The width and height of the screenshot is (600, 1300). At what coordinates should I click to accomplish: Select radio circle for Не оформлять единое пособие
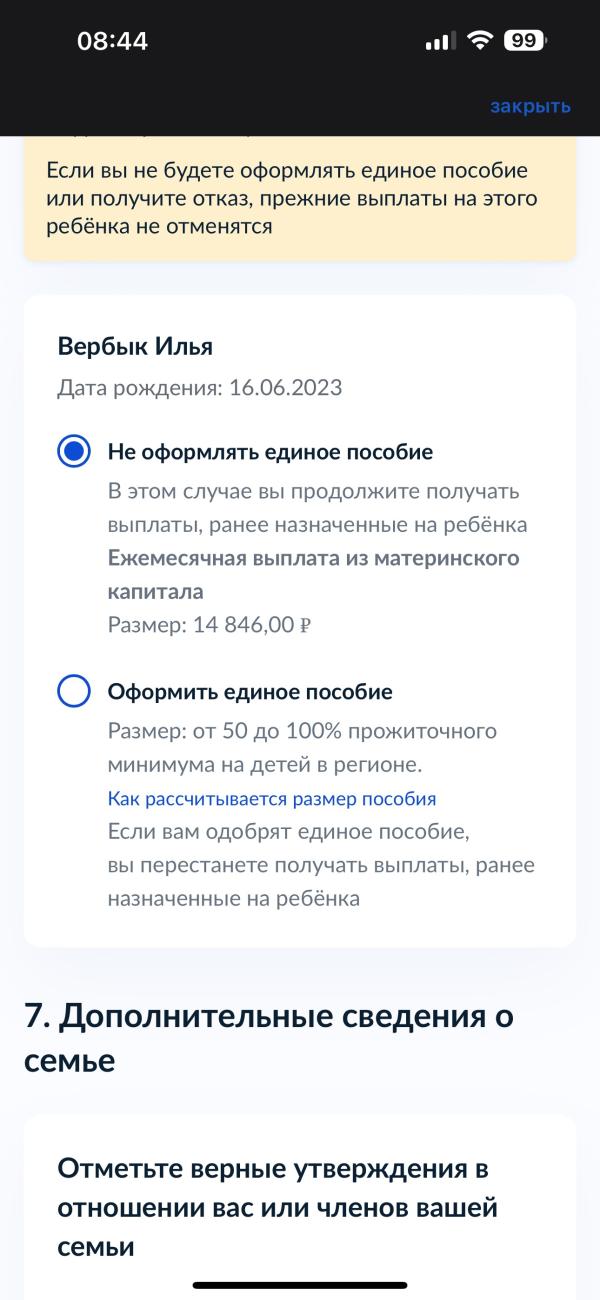[75, 452]
